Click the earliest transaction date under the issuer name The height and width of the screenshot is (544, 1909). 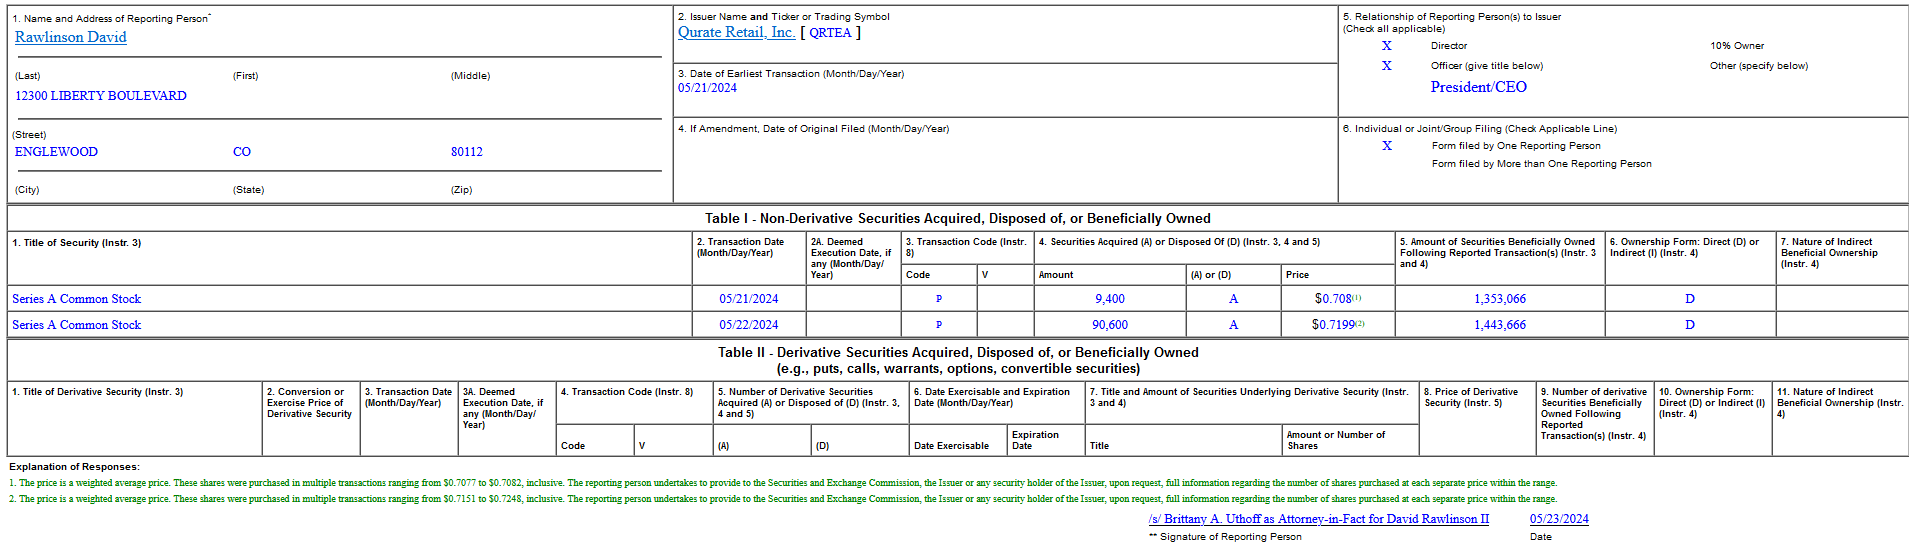(707, 88)
